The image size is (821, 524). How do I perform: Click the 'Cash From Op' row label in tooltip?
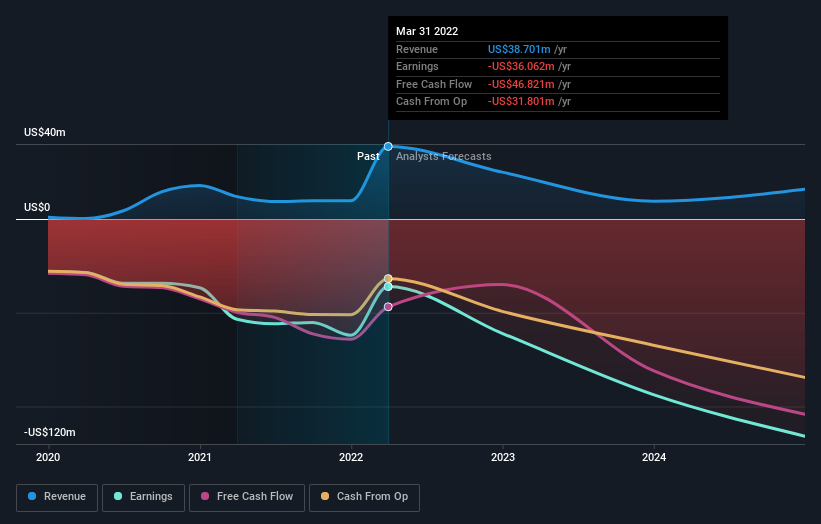[x=431, y=102]
